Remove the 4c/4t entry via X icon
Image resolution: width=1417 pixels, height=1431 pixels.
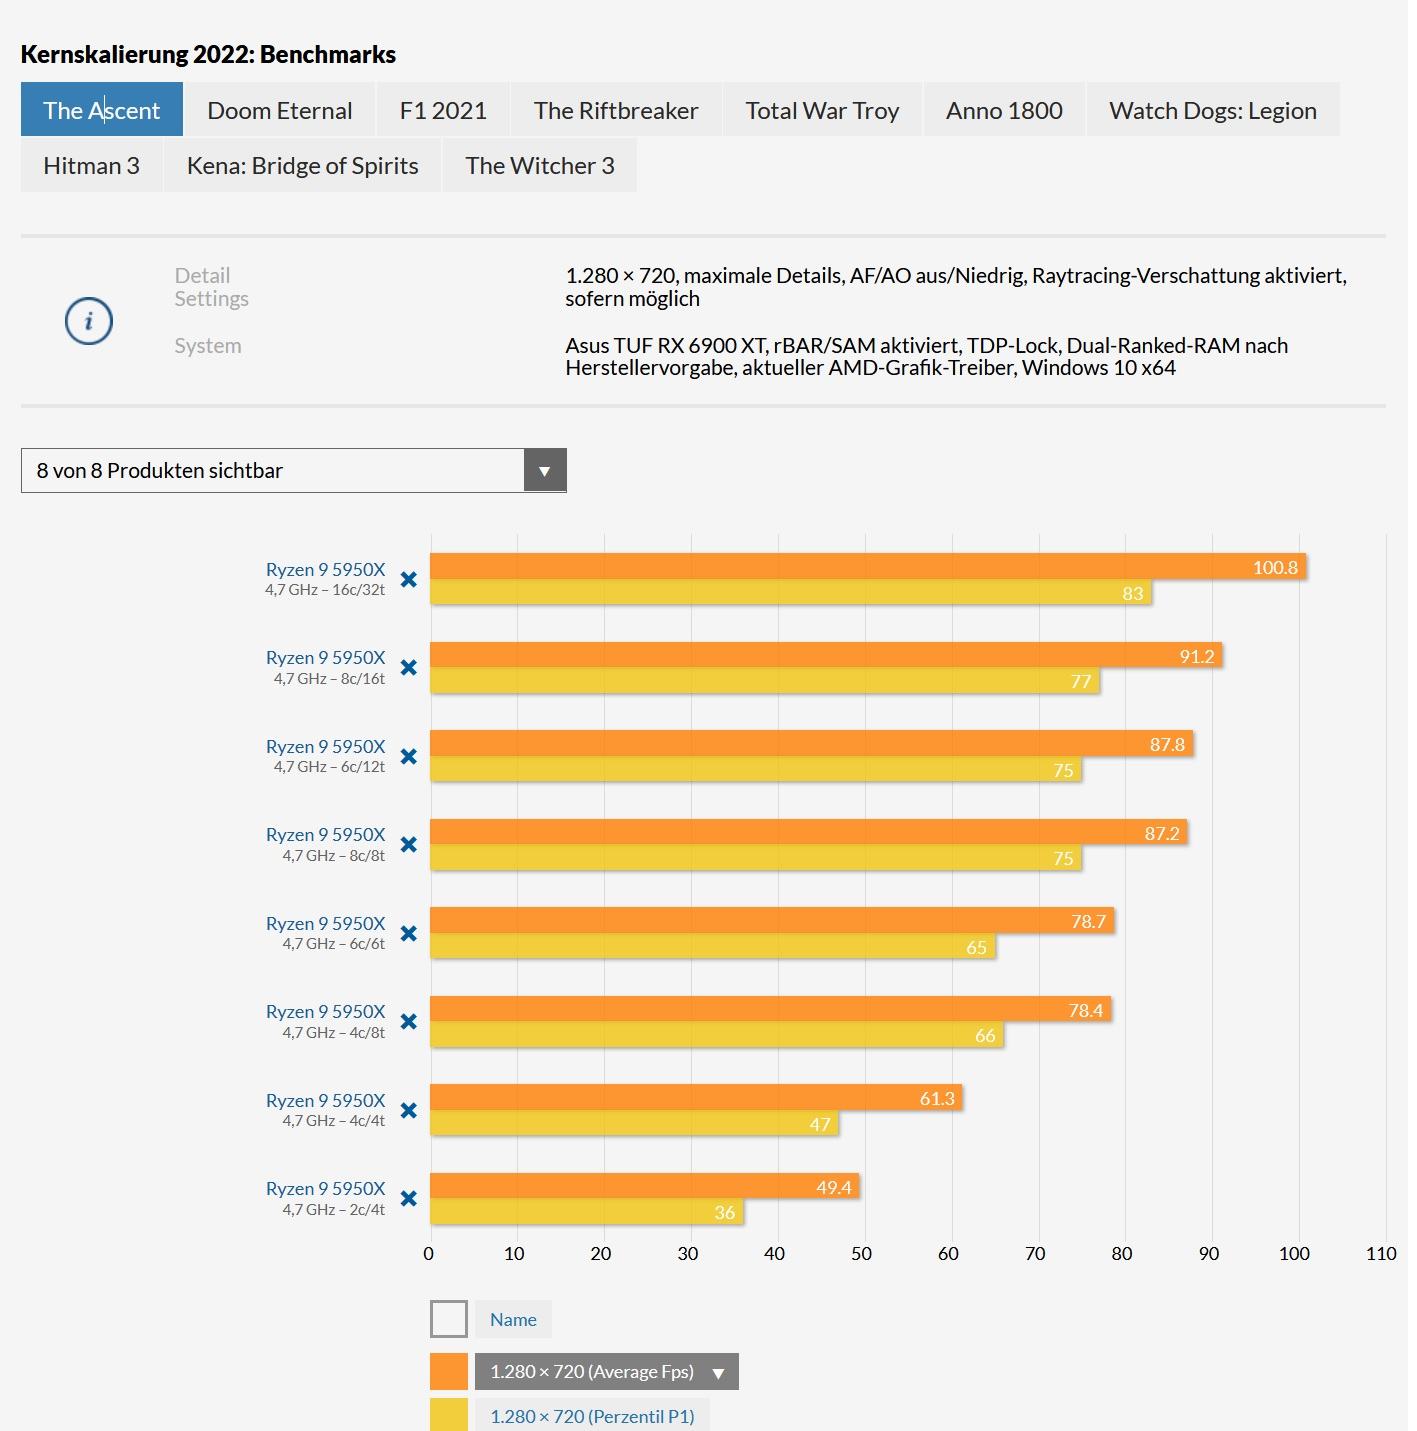[x=408, y=1110]
